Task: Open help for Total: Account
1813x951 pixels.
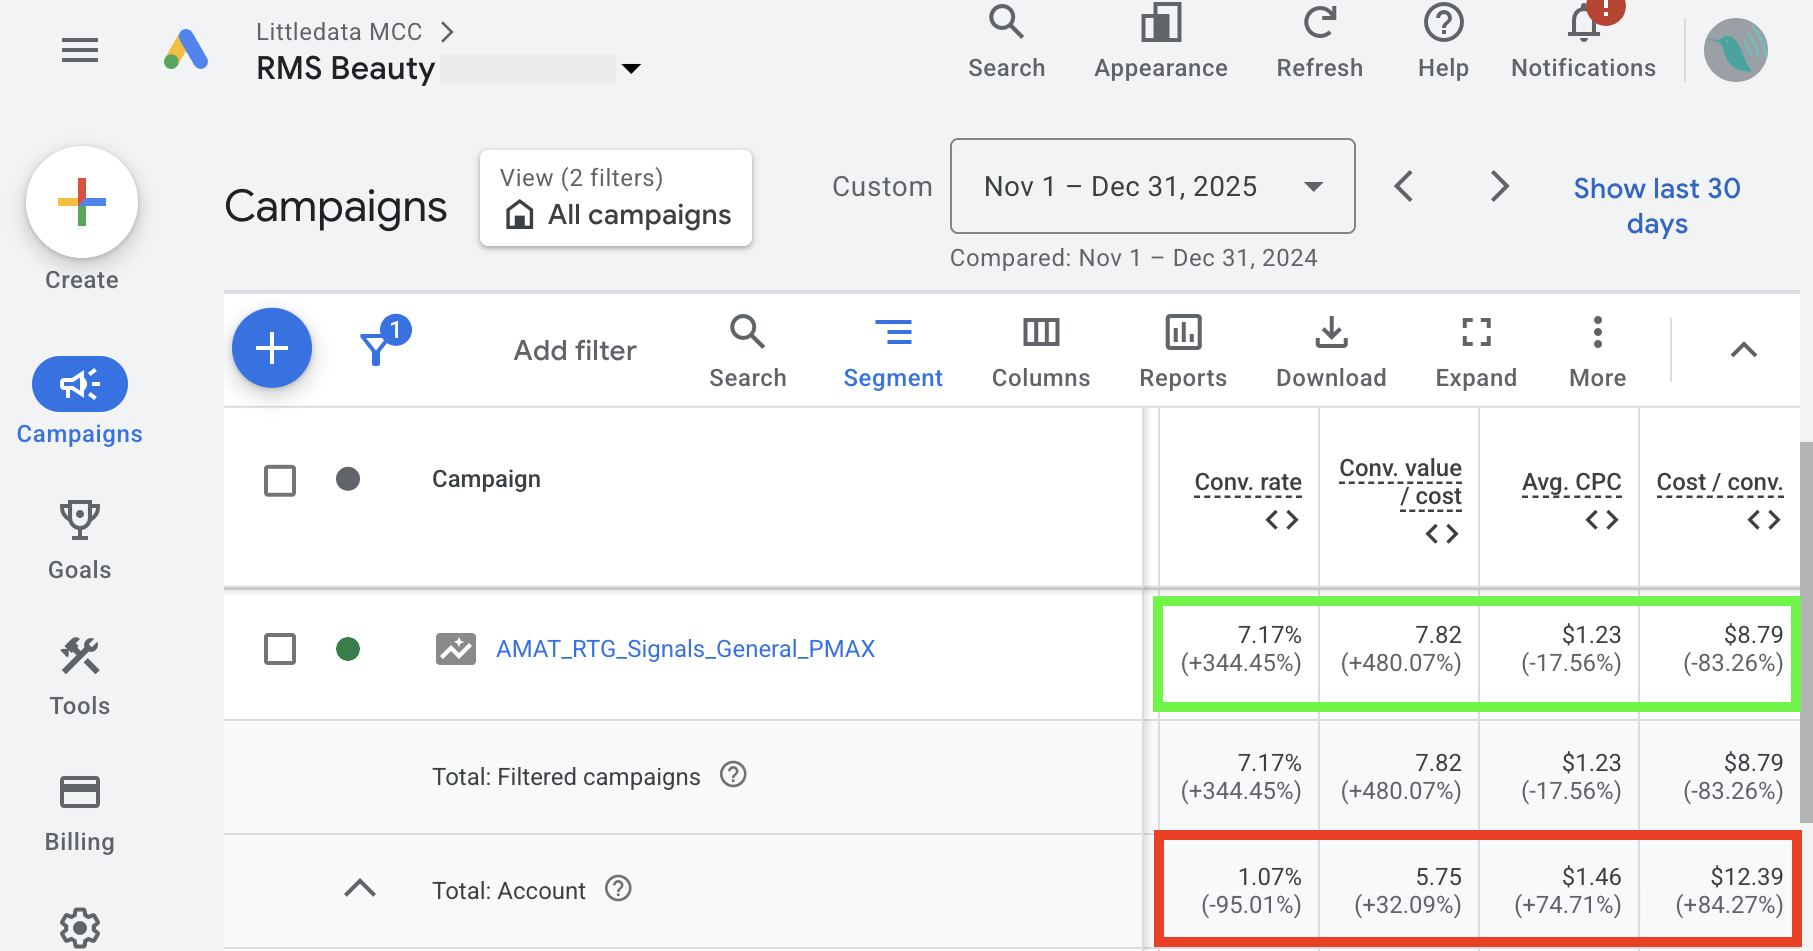Action: [618, 888]
